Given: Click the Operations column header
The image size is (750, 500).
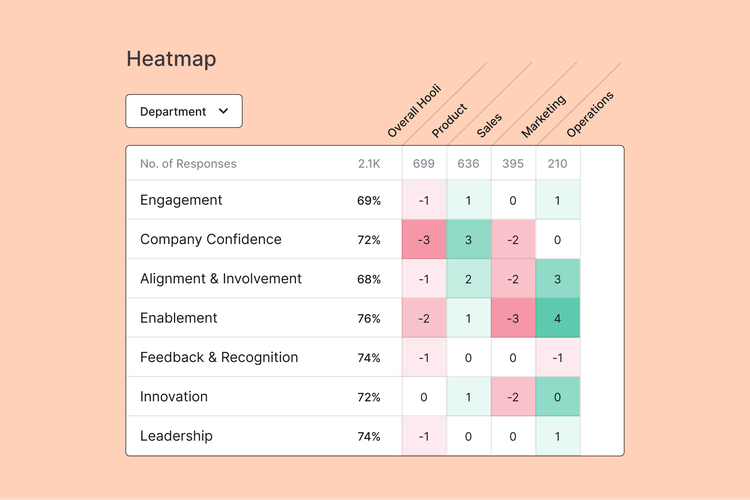Looking at the screenshot, I should click(x=590, y=114).
